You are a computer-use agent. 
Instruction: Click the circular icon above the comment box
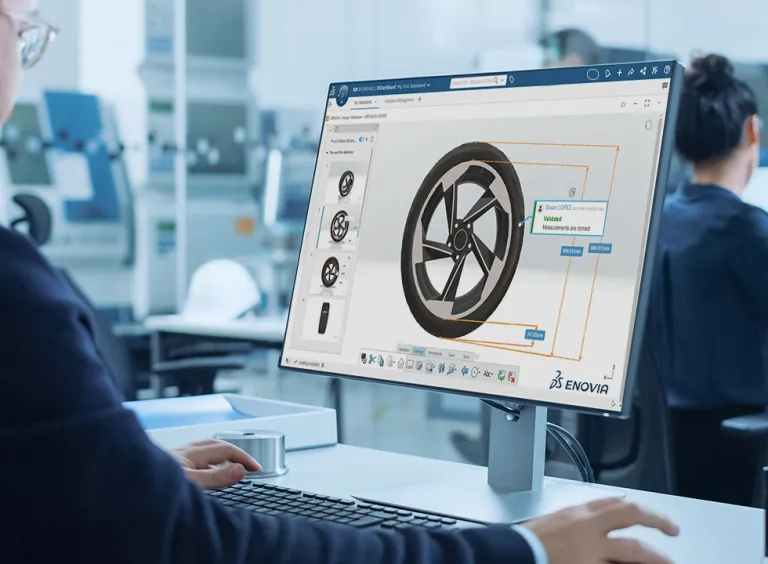tap(571, 191)
